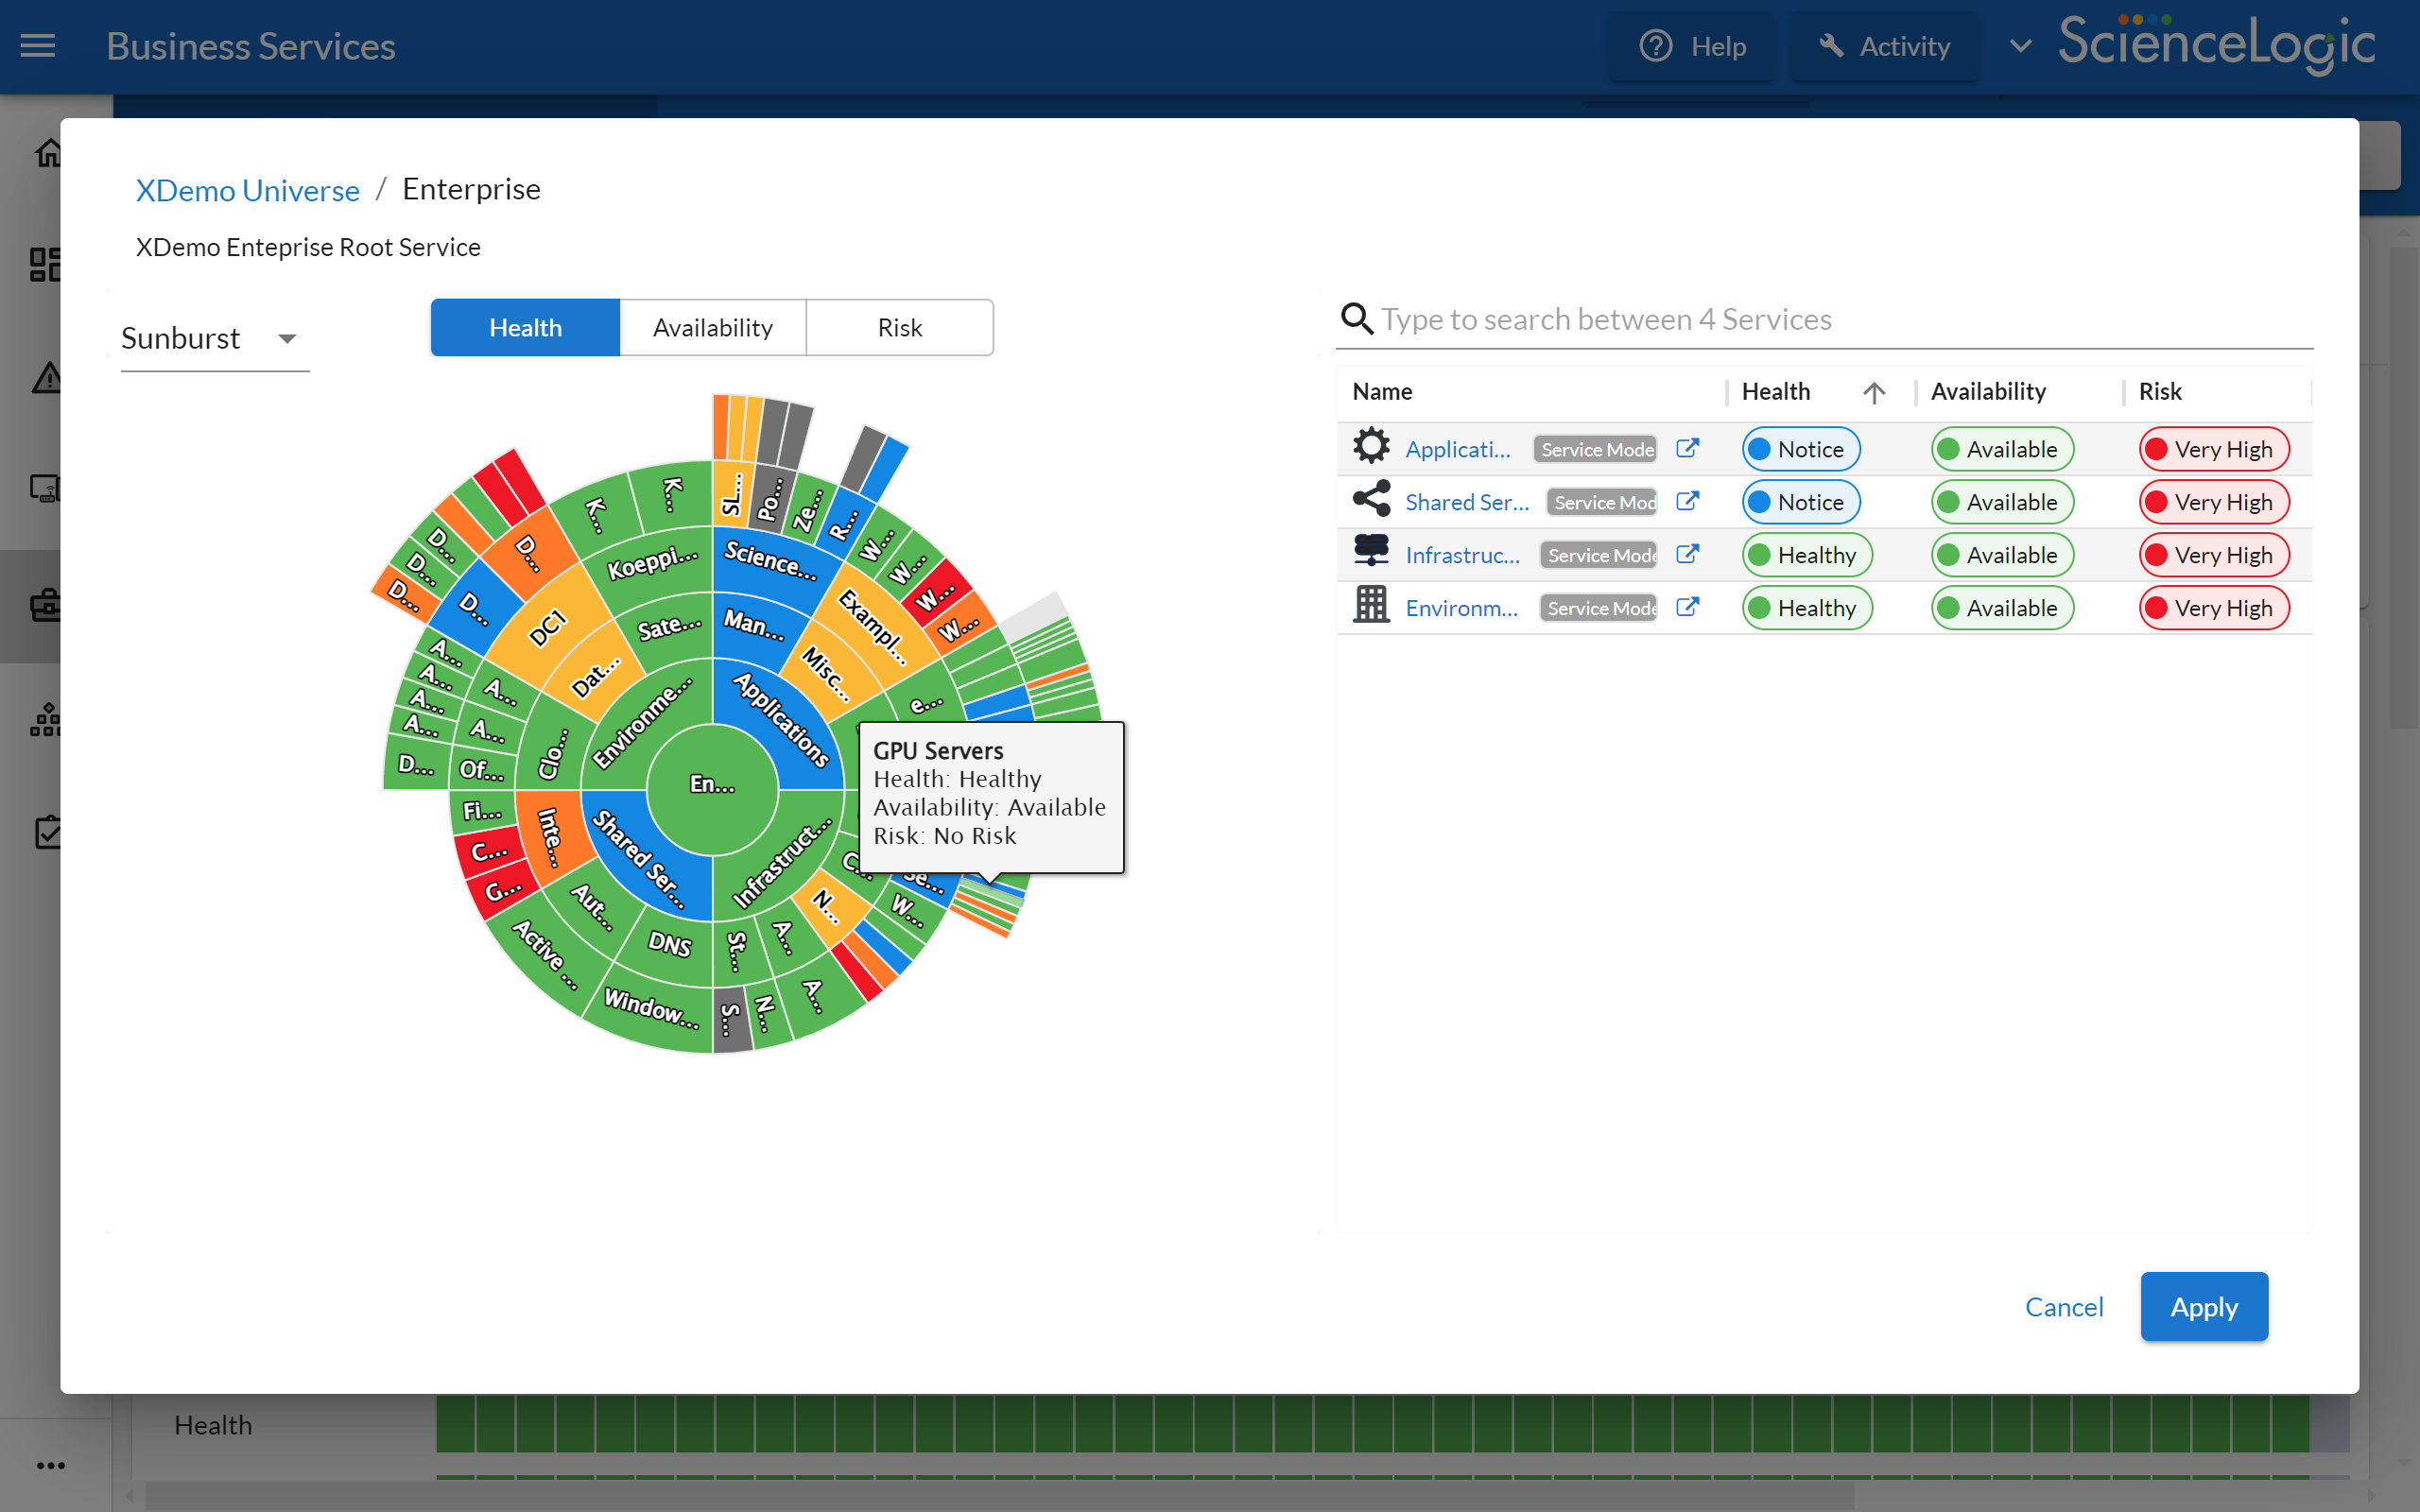Screen dimensions: 2420x1512
Task: Open Environment row external link icon
Action: coord(1687,607)
